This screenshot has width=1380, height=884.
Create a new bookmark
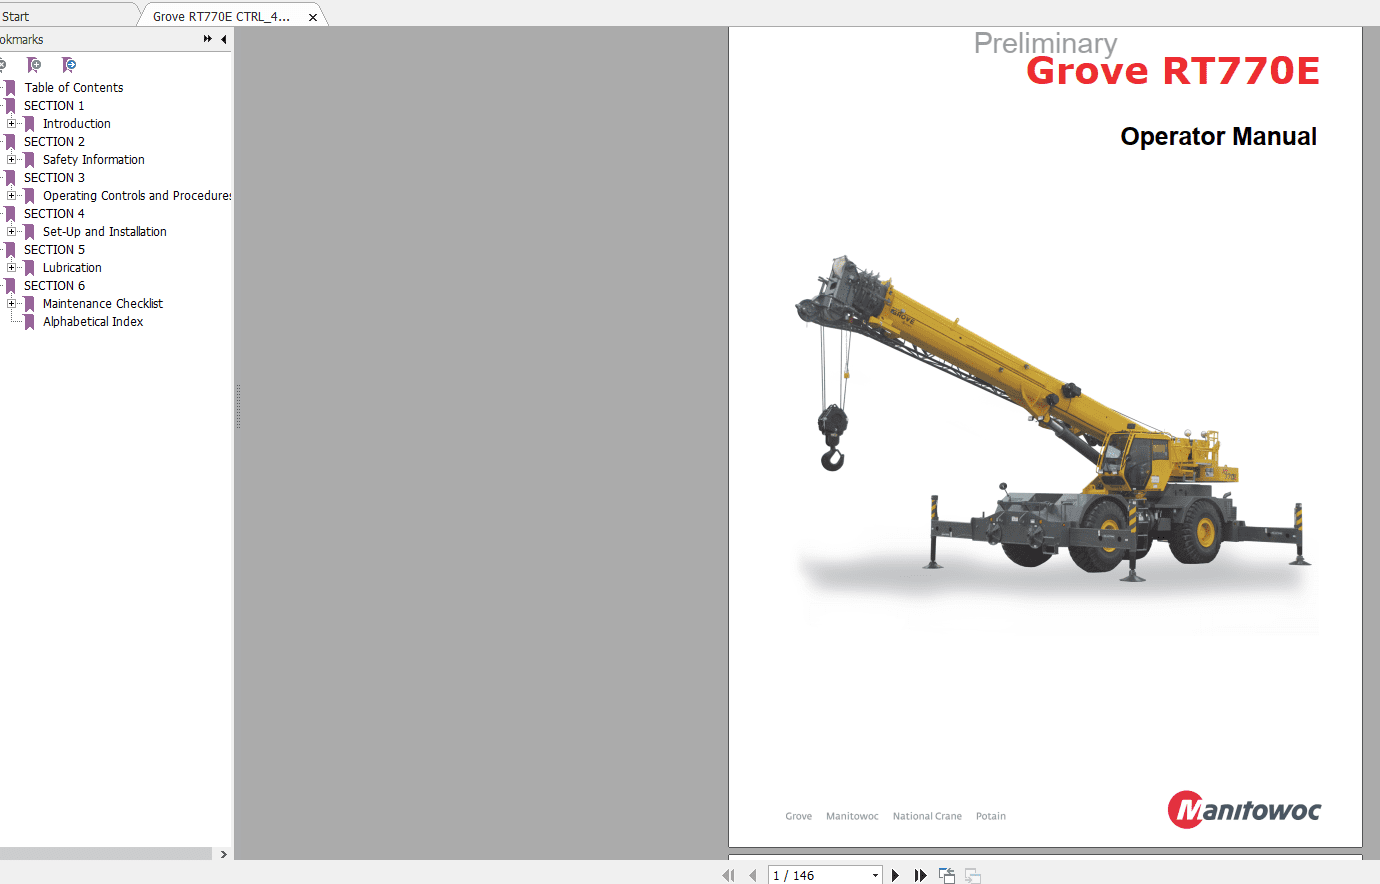click(34, 64)
